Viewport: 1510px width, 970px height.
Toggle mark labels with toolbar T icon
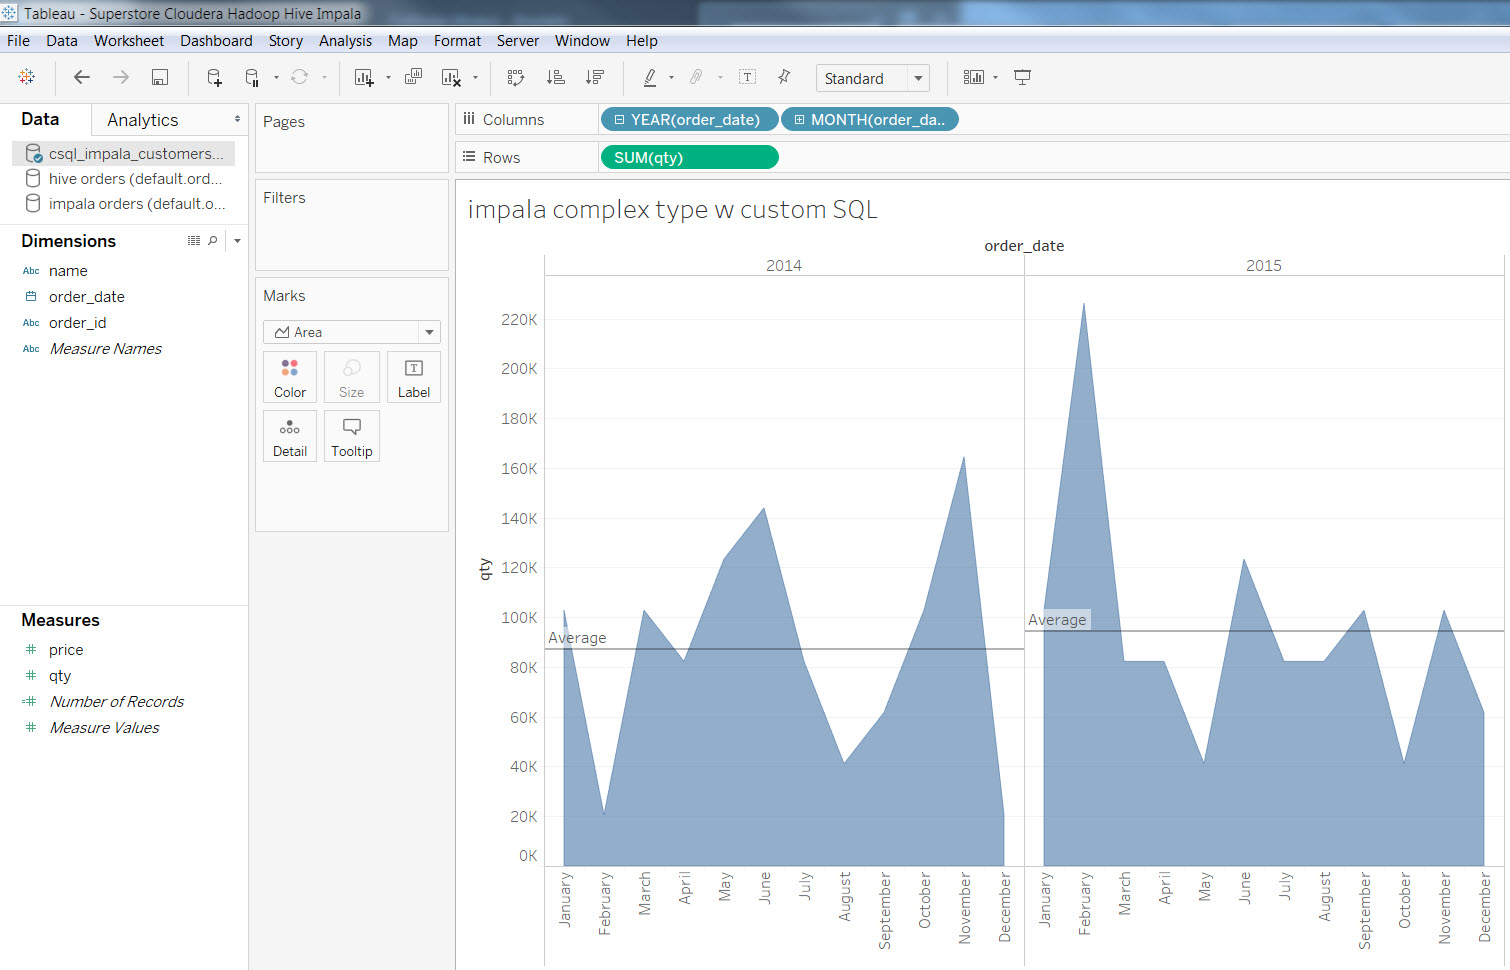coord(747,78)
